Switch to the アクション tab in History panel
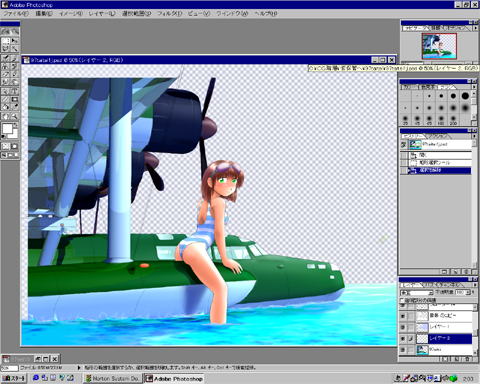 tap(437, 136)
